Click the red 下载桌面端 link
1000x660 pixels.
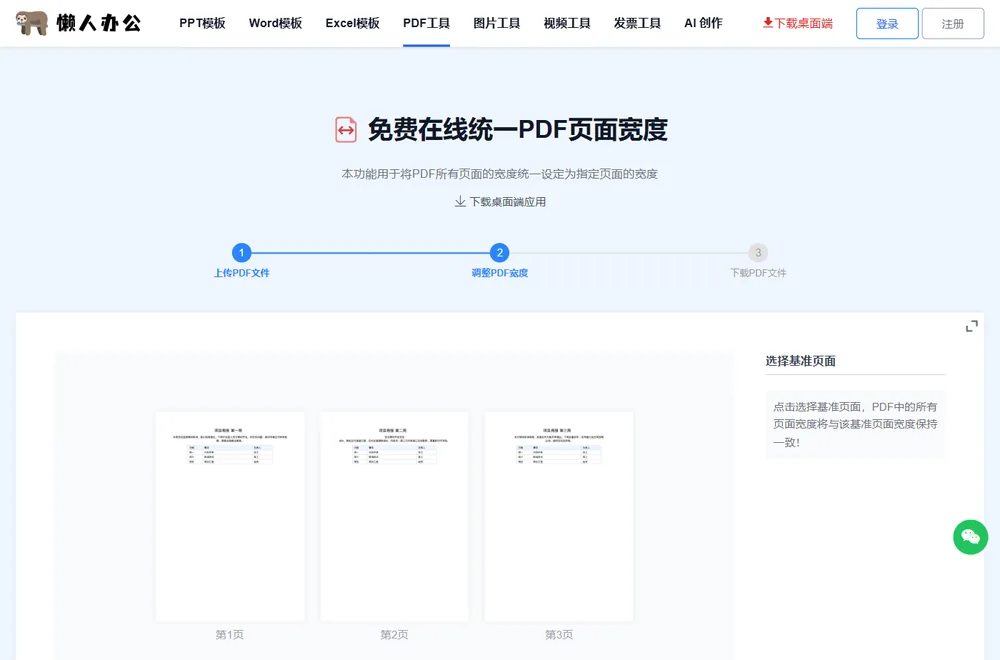(x=798, y=24)
